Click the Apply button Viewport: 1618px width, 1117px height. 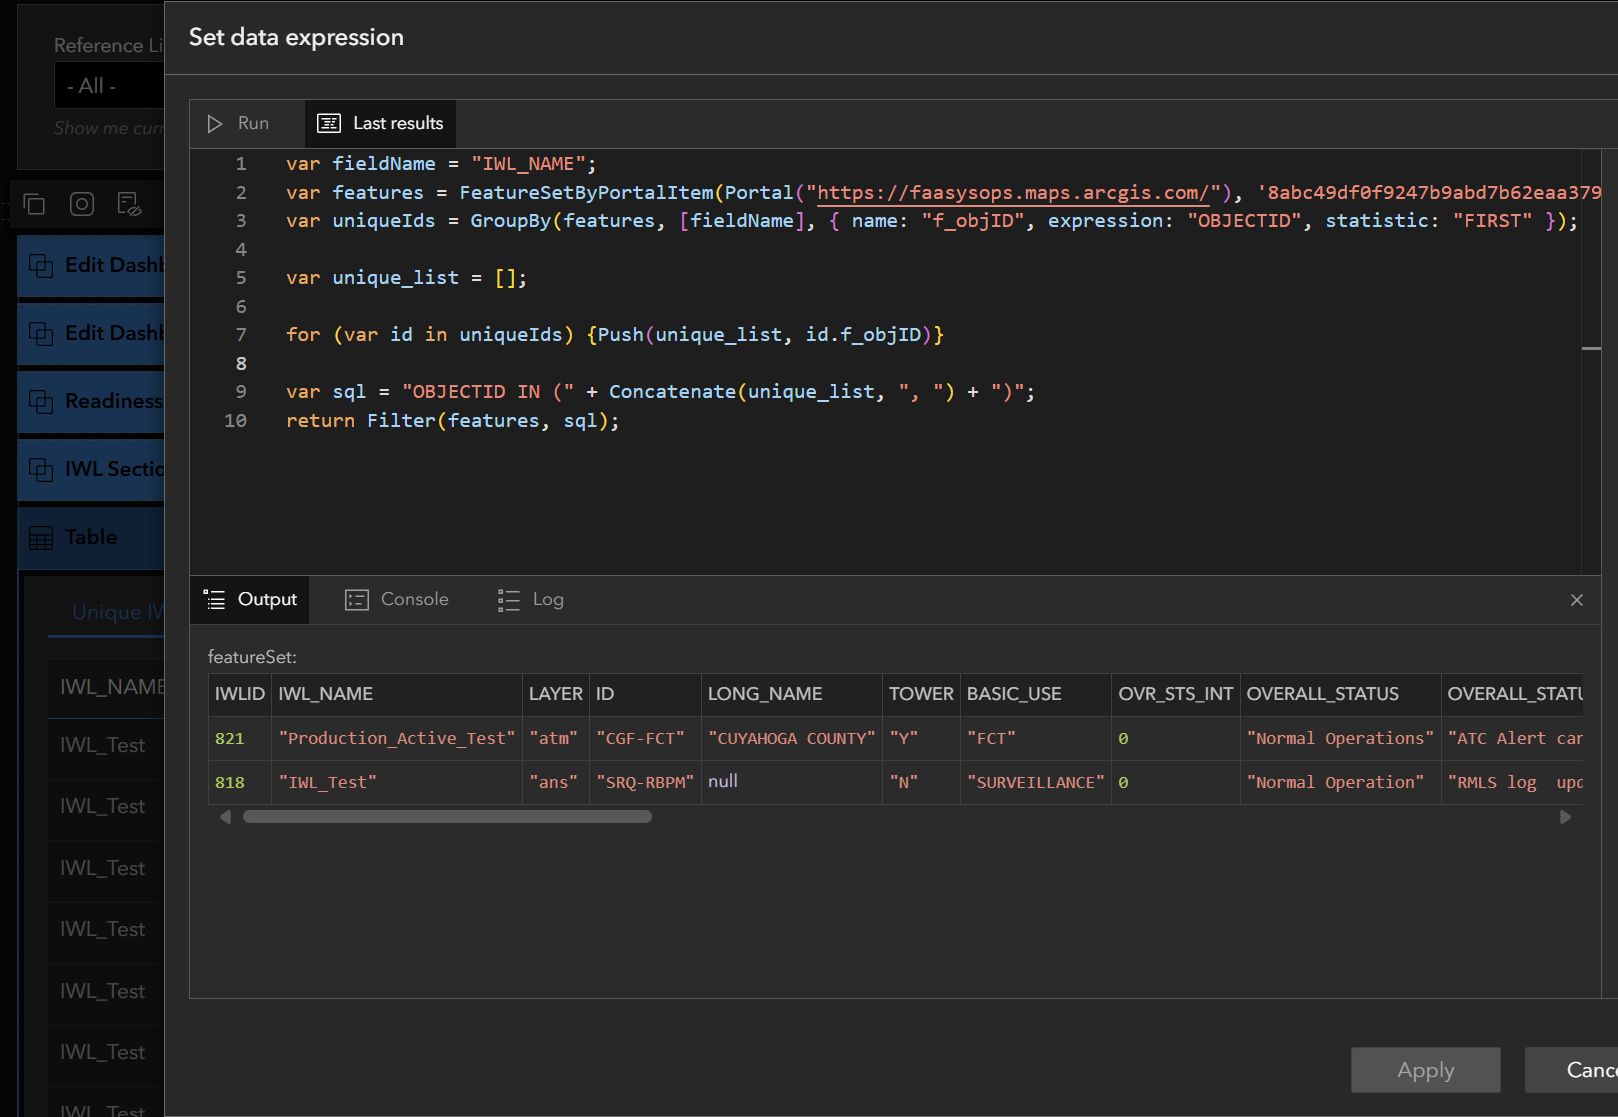tap(1425, 1070)
